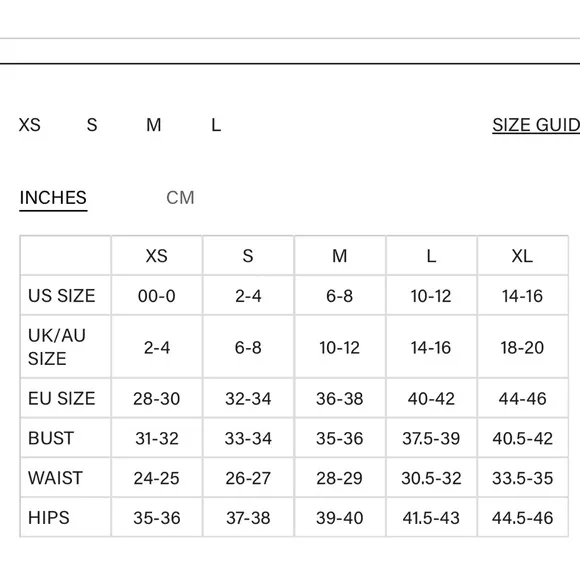Select the INCHES tab
This screenshot has width=580, height=580.
coord(53,198)
